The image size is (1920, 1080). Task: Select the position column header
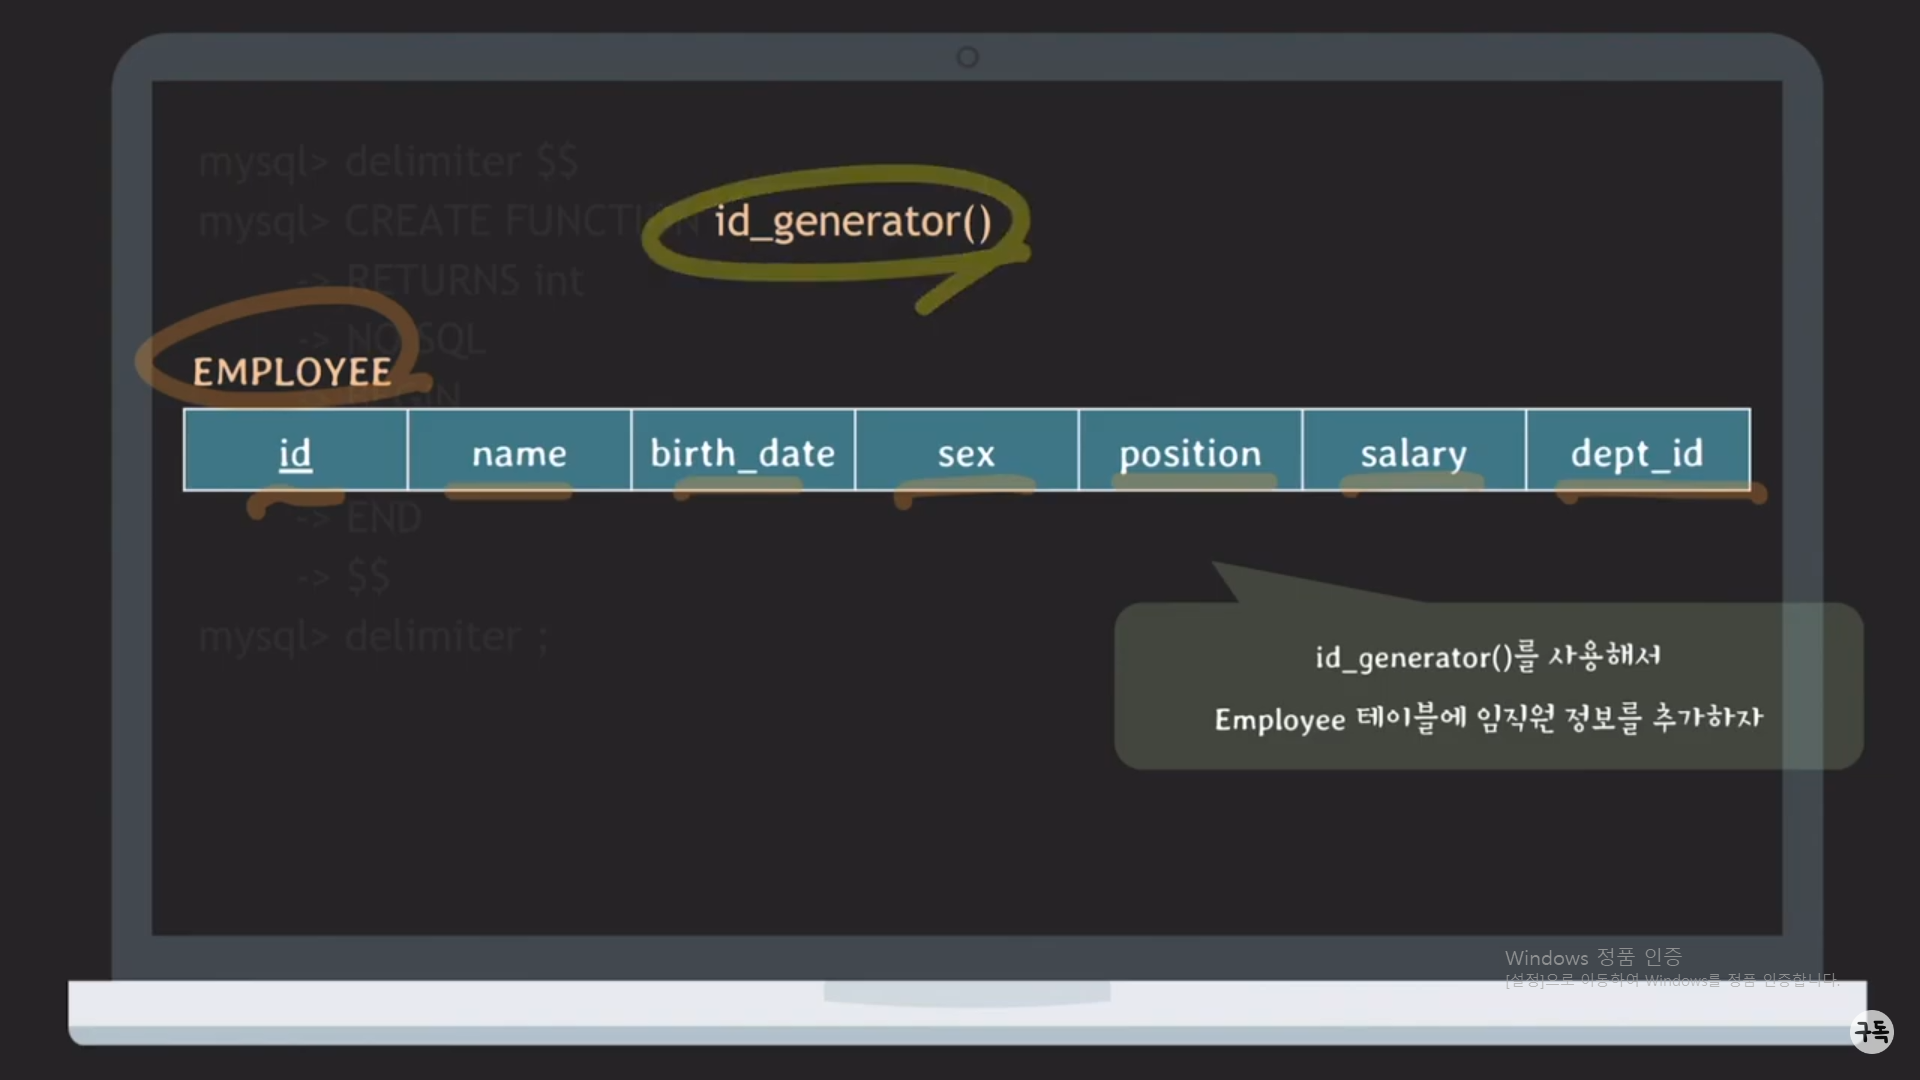click(1190, 452)
